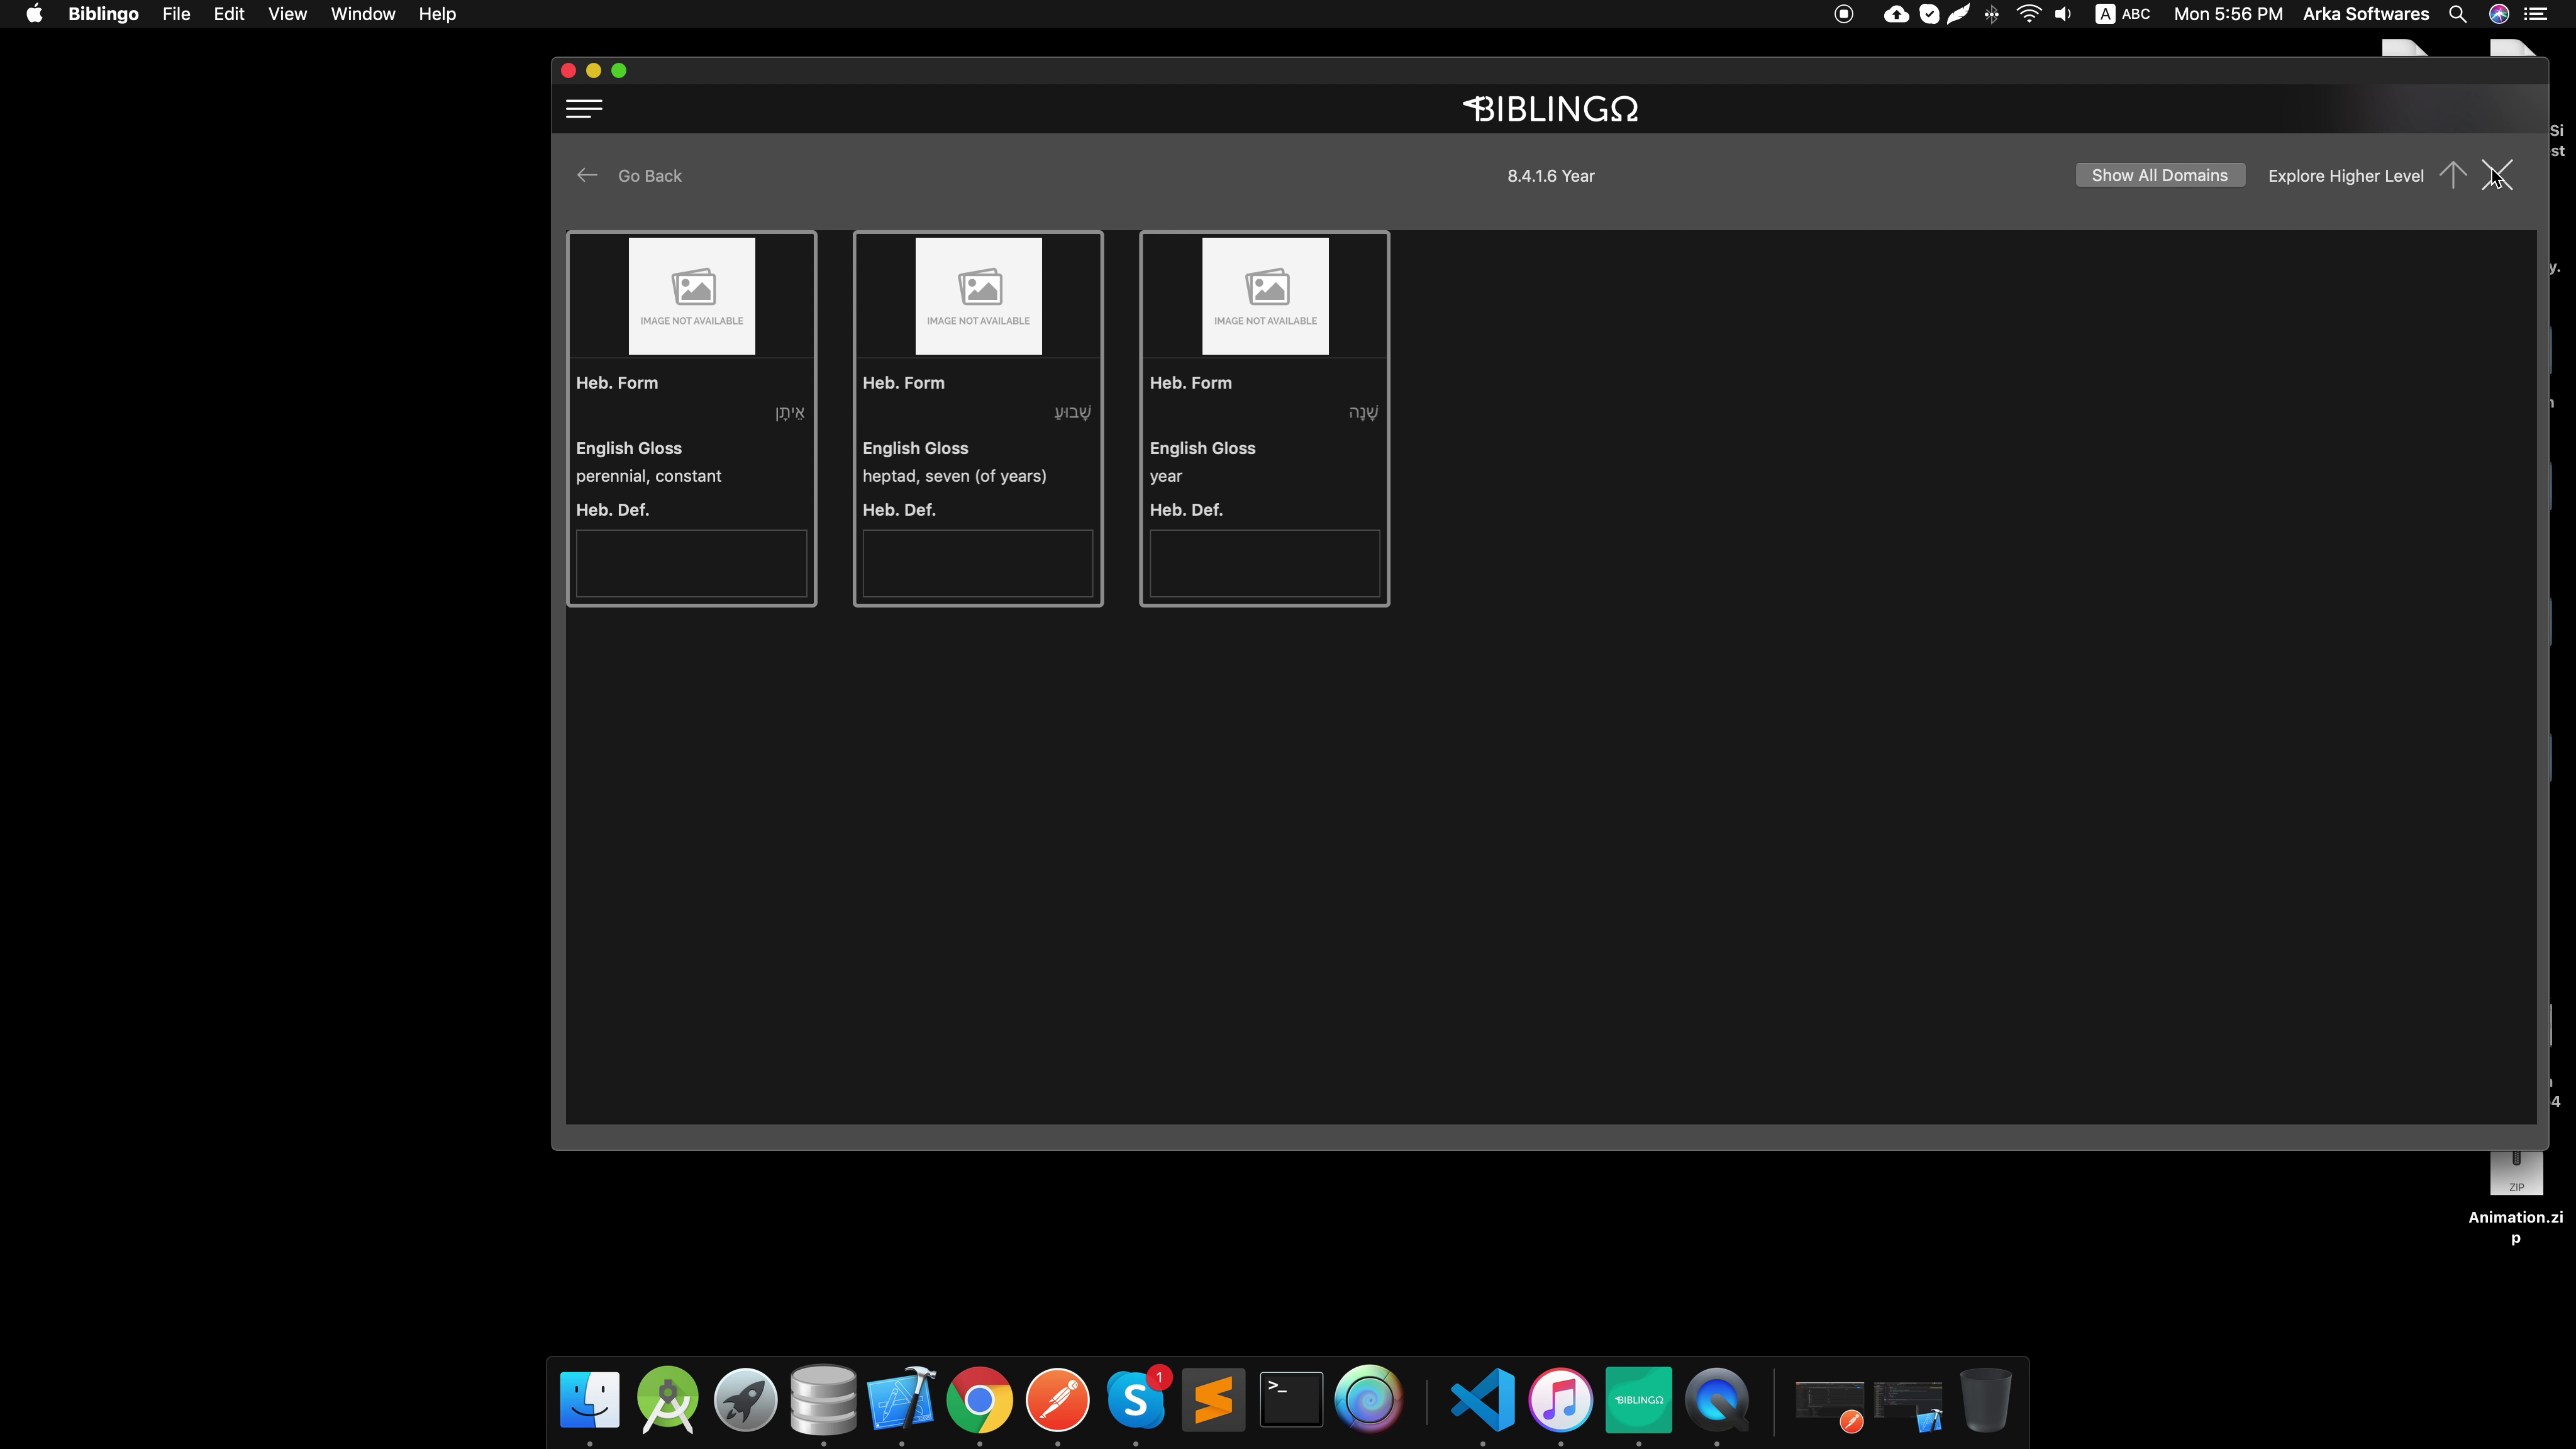Open Biblingo app icon in the Dock

click(1638, 1399)
